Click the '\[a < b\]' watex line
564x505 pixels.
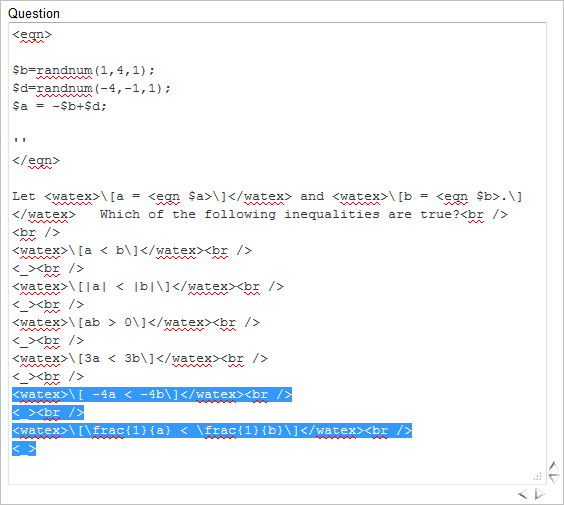pos(132,250)
